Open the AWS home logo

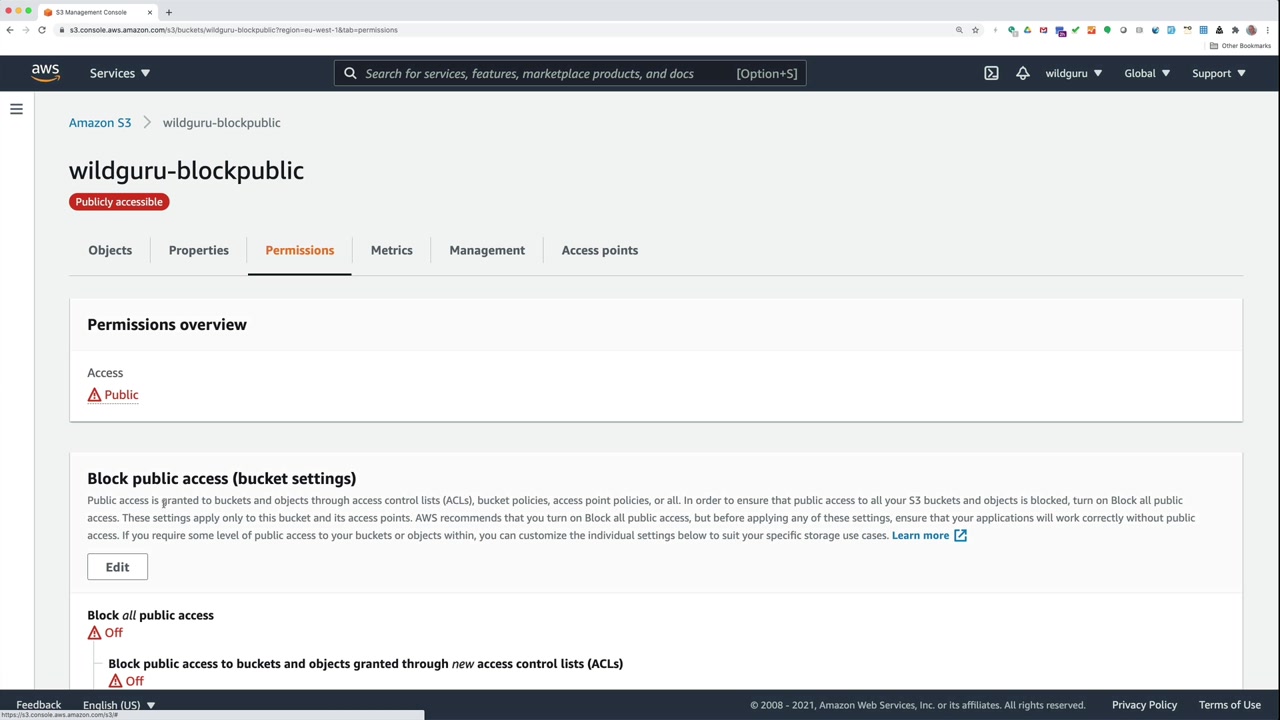(45, 73)
